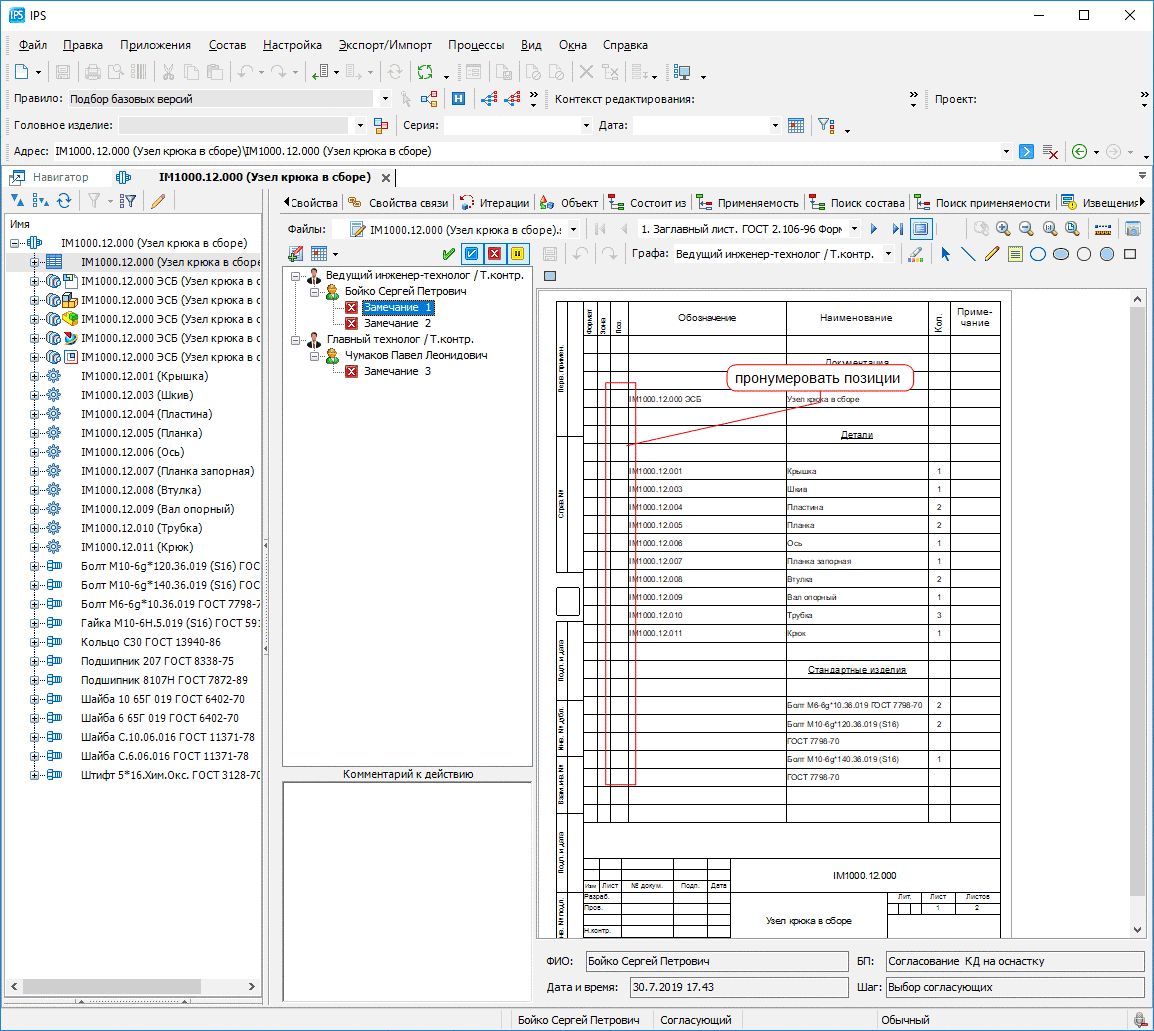Select Замечание 3 in remarks tree

(397, 371)
